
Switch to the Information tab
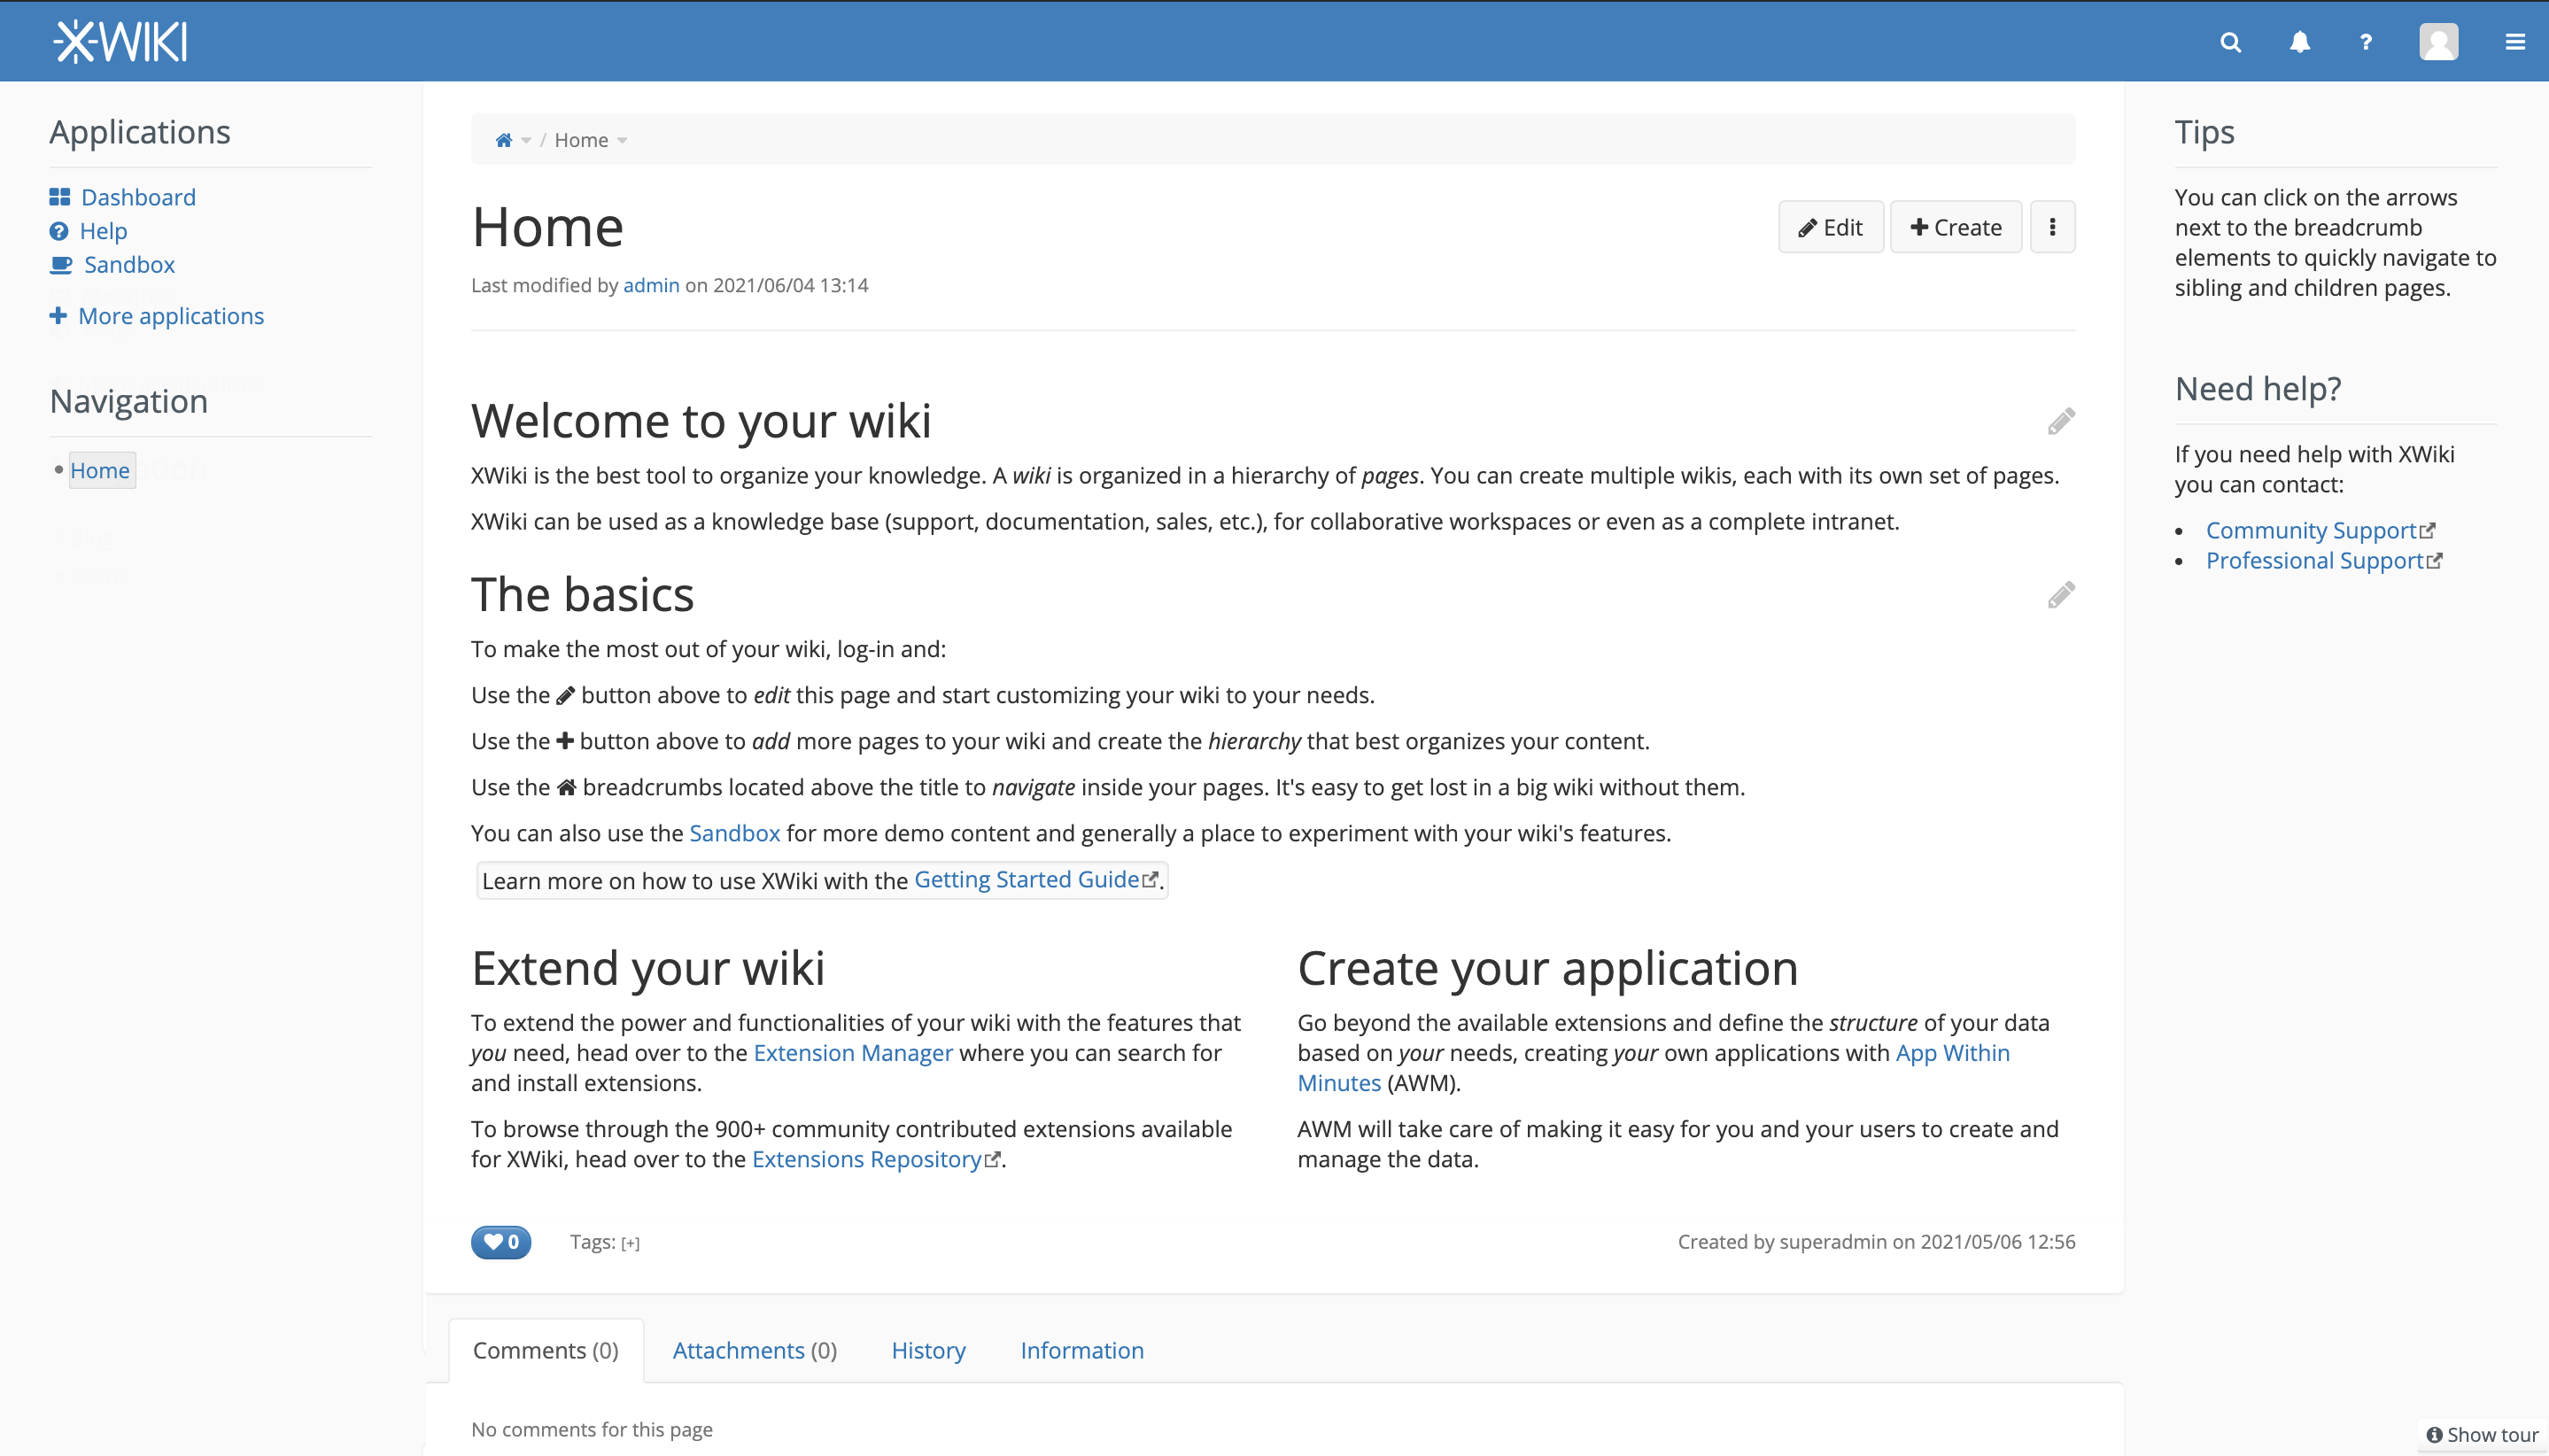click(x=1082, y=1351)
